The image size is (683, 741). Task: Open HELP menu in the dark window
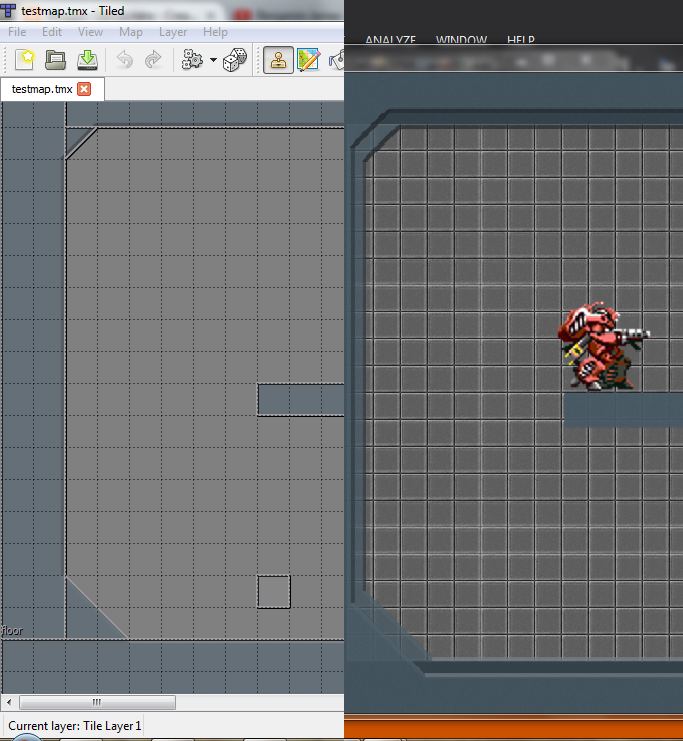520,40
